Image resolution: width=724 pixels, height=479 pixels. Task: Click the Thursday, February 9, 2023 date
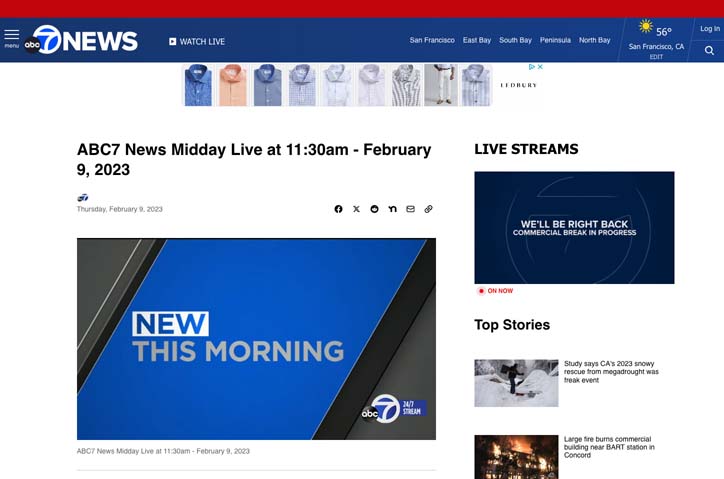[120, 209]
